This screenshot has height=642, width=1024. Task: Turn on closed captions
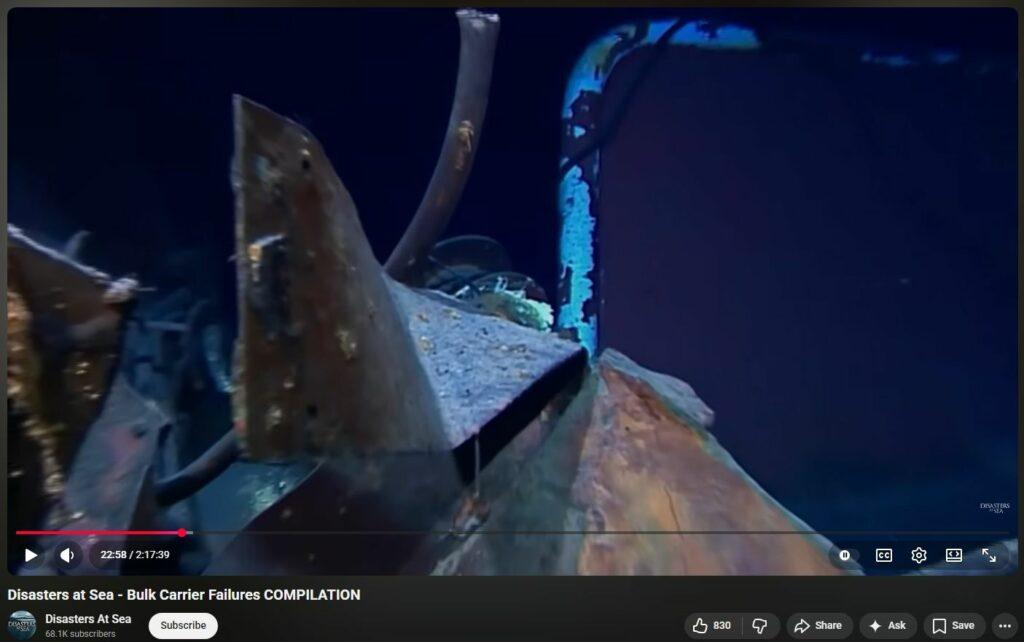884,555
